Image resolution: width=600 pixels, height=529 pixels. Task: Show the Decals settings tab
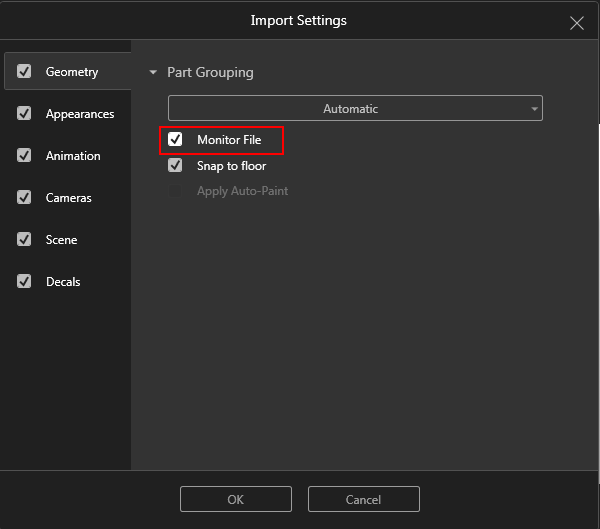tap(63, 282)
